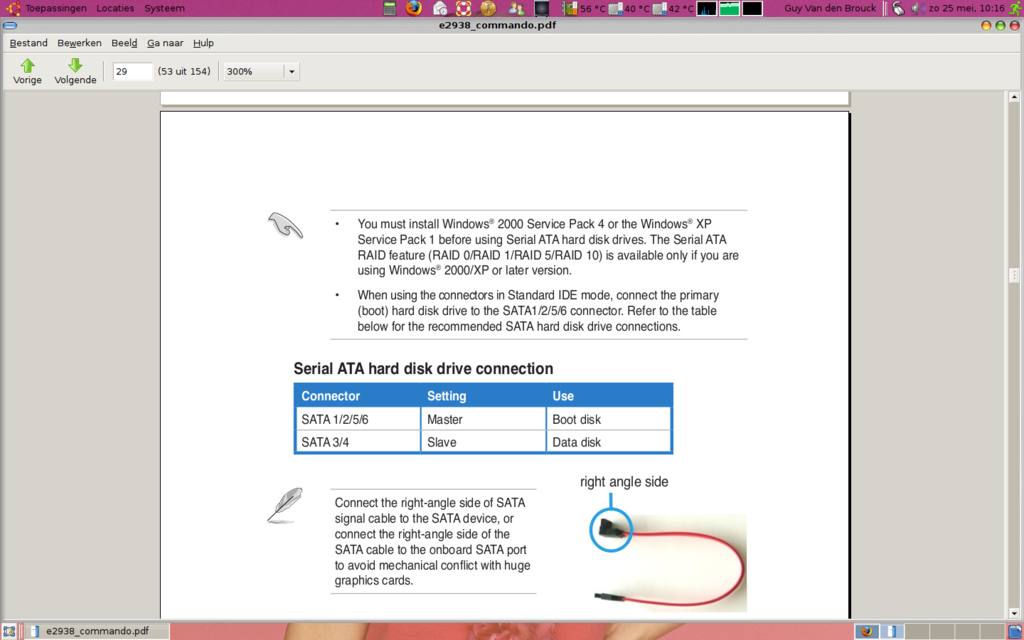Screen dimensions: 1024x640
Task: Go to previous page with Vorige arrow
Action: pyautogui.click(x=27, y=70)
